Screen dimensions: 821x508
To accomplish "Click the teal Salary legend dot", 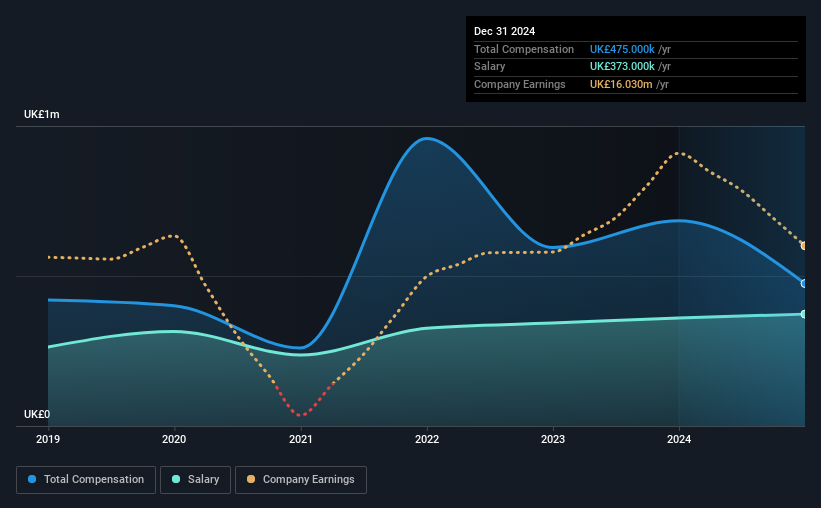I will (x=176, y=479).
